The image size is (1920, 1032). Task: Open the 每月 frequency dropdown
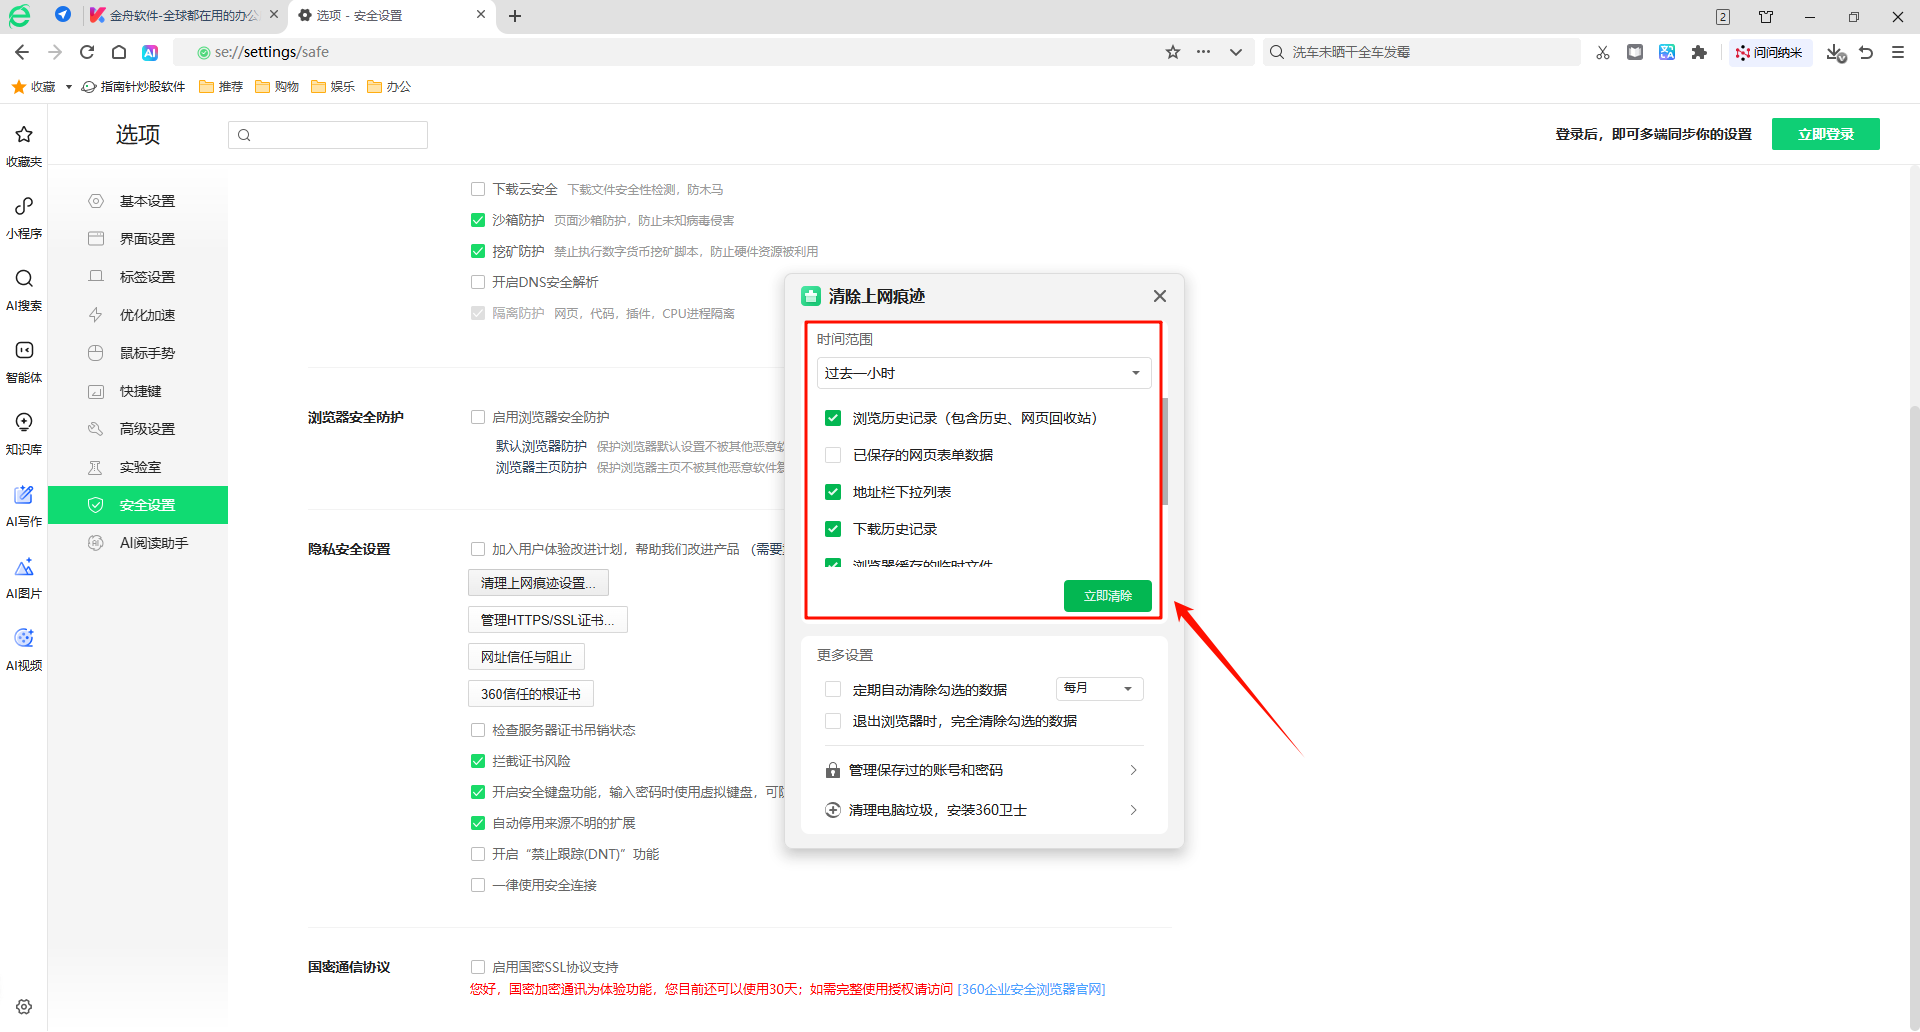coord(1099,688)
